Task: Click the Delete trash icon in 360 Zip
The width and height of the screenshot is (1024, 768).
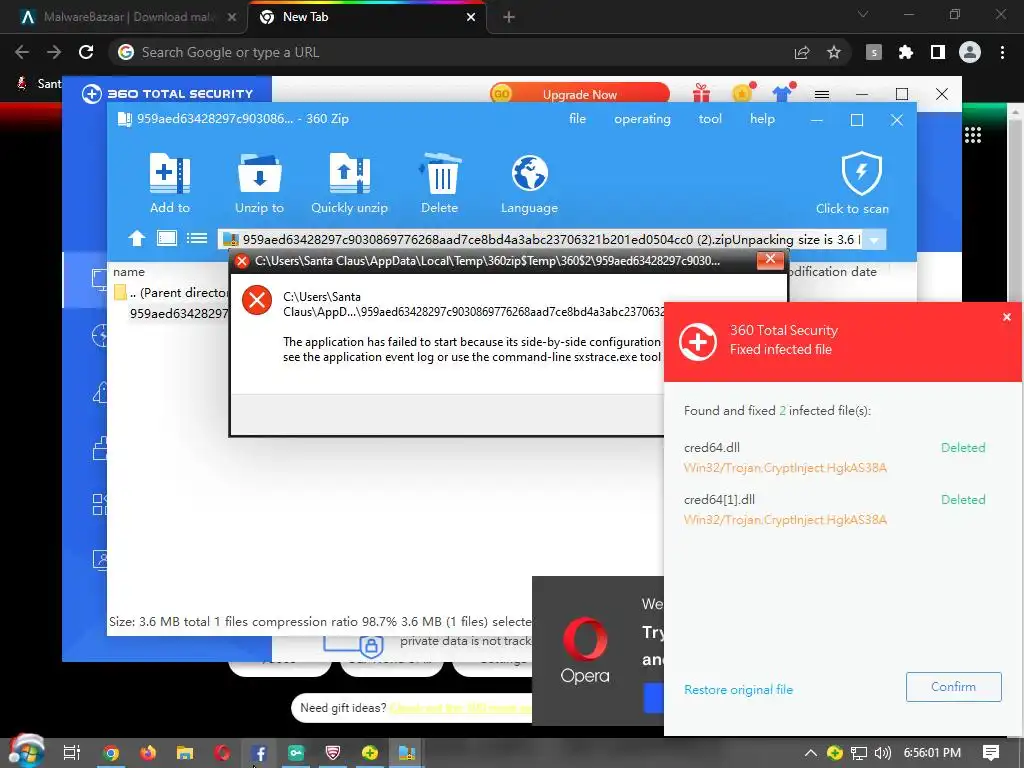Action: [x=440, y=184]
